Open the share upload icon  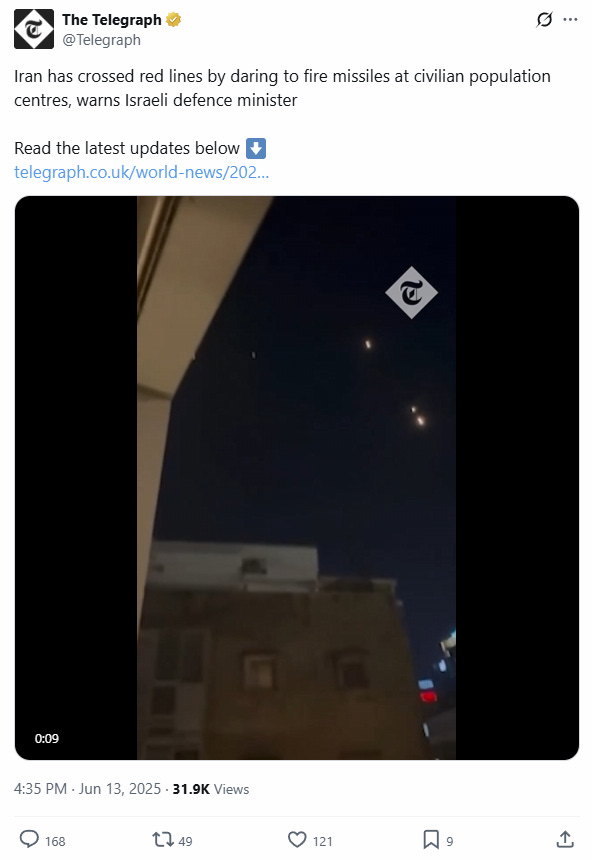[x=565, y=839]
